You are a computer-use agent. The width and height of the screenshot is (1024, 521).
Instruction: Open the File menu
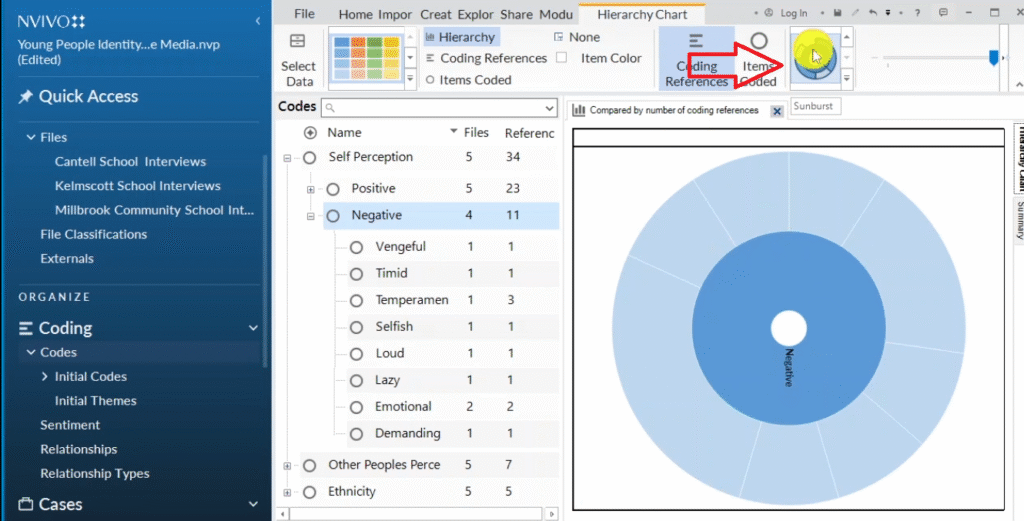(304, 14)
